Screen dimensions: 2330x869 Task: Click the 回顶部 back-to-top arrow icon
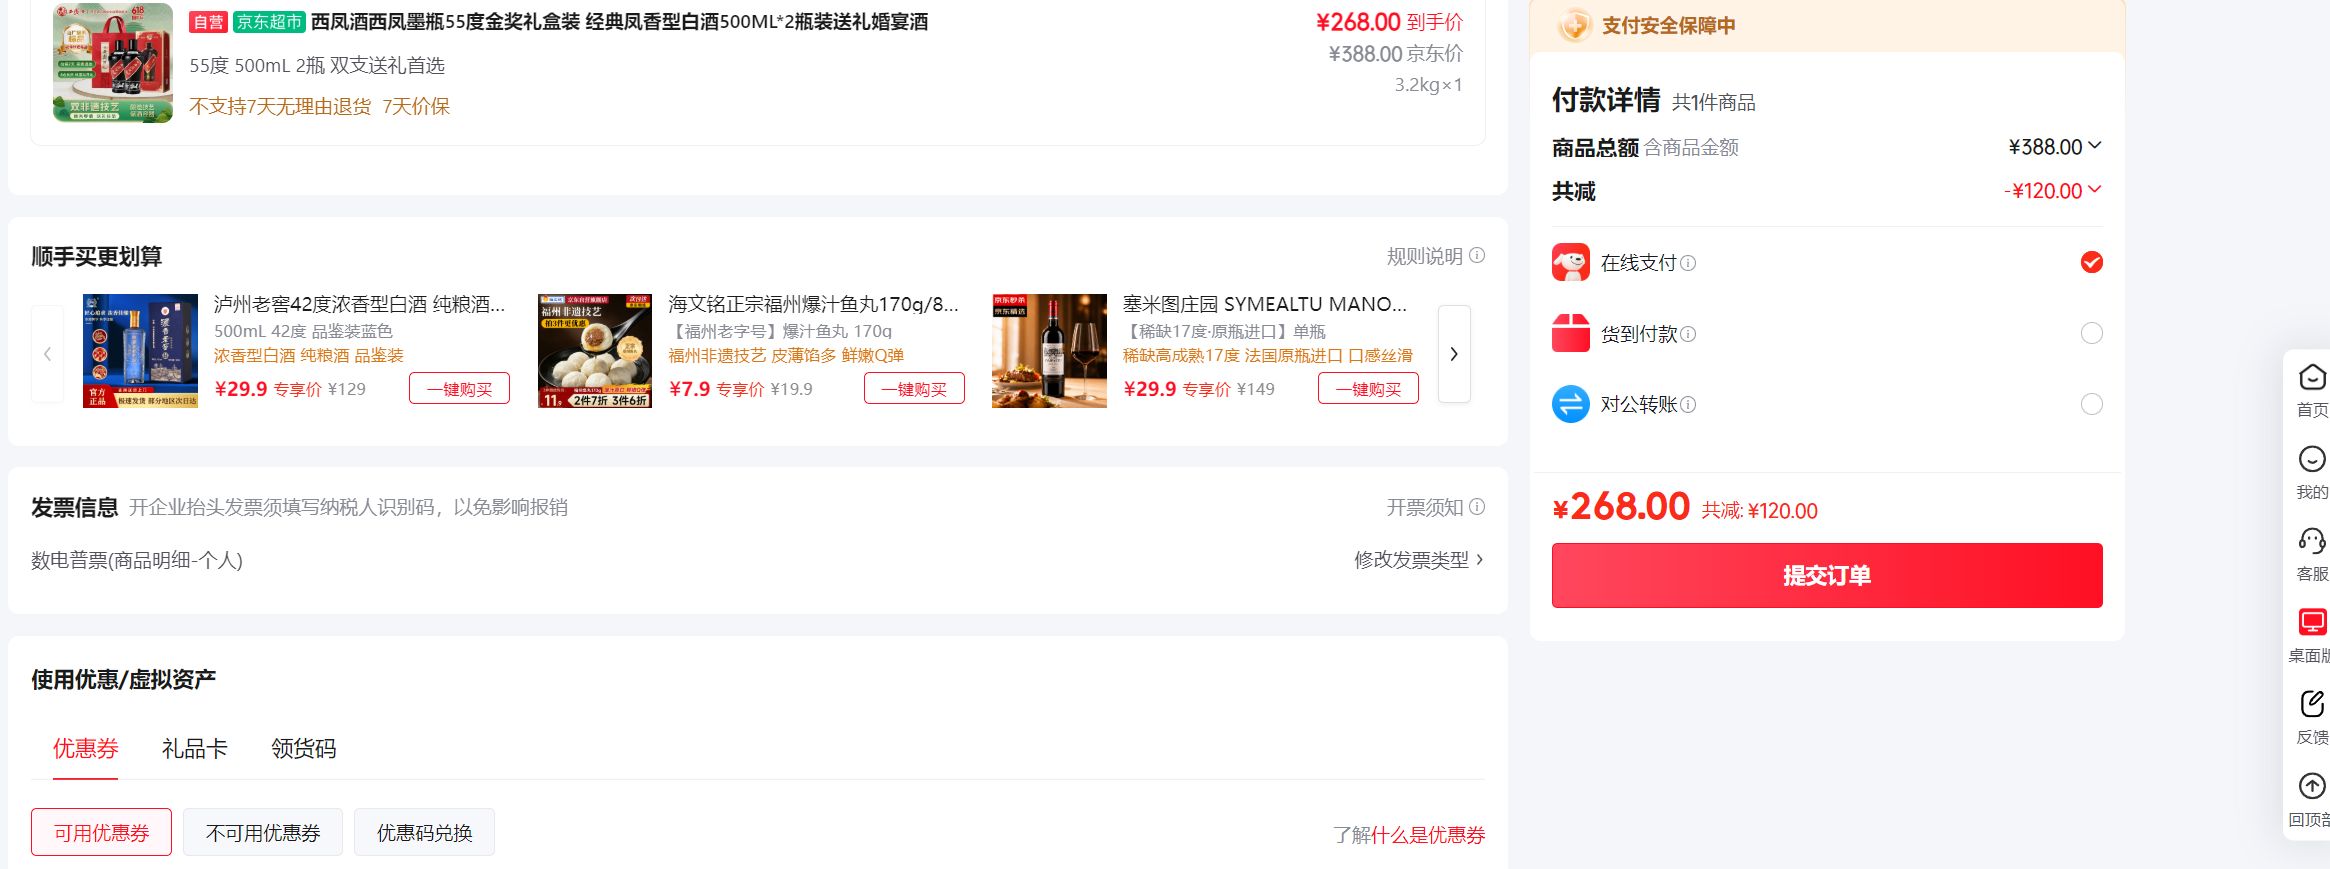[2312, 786]
